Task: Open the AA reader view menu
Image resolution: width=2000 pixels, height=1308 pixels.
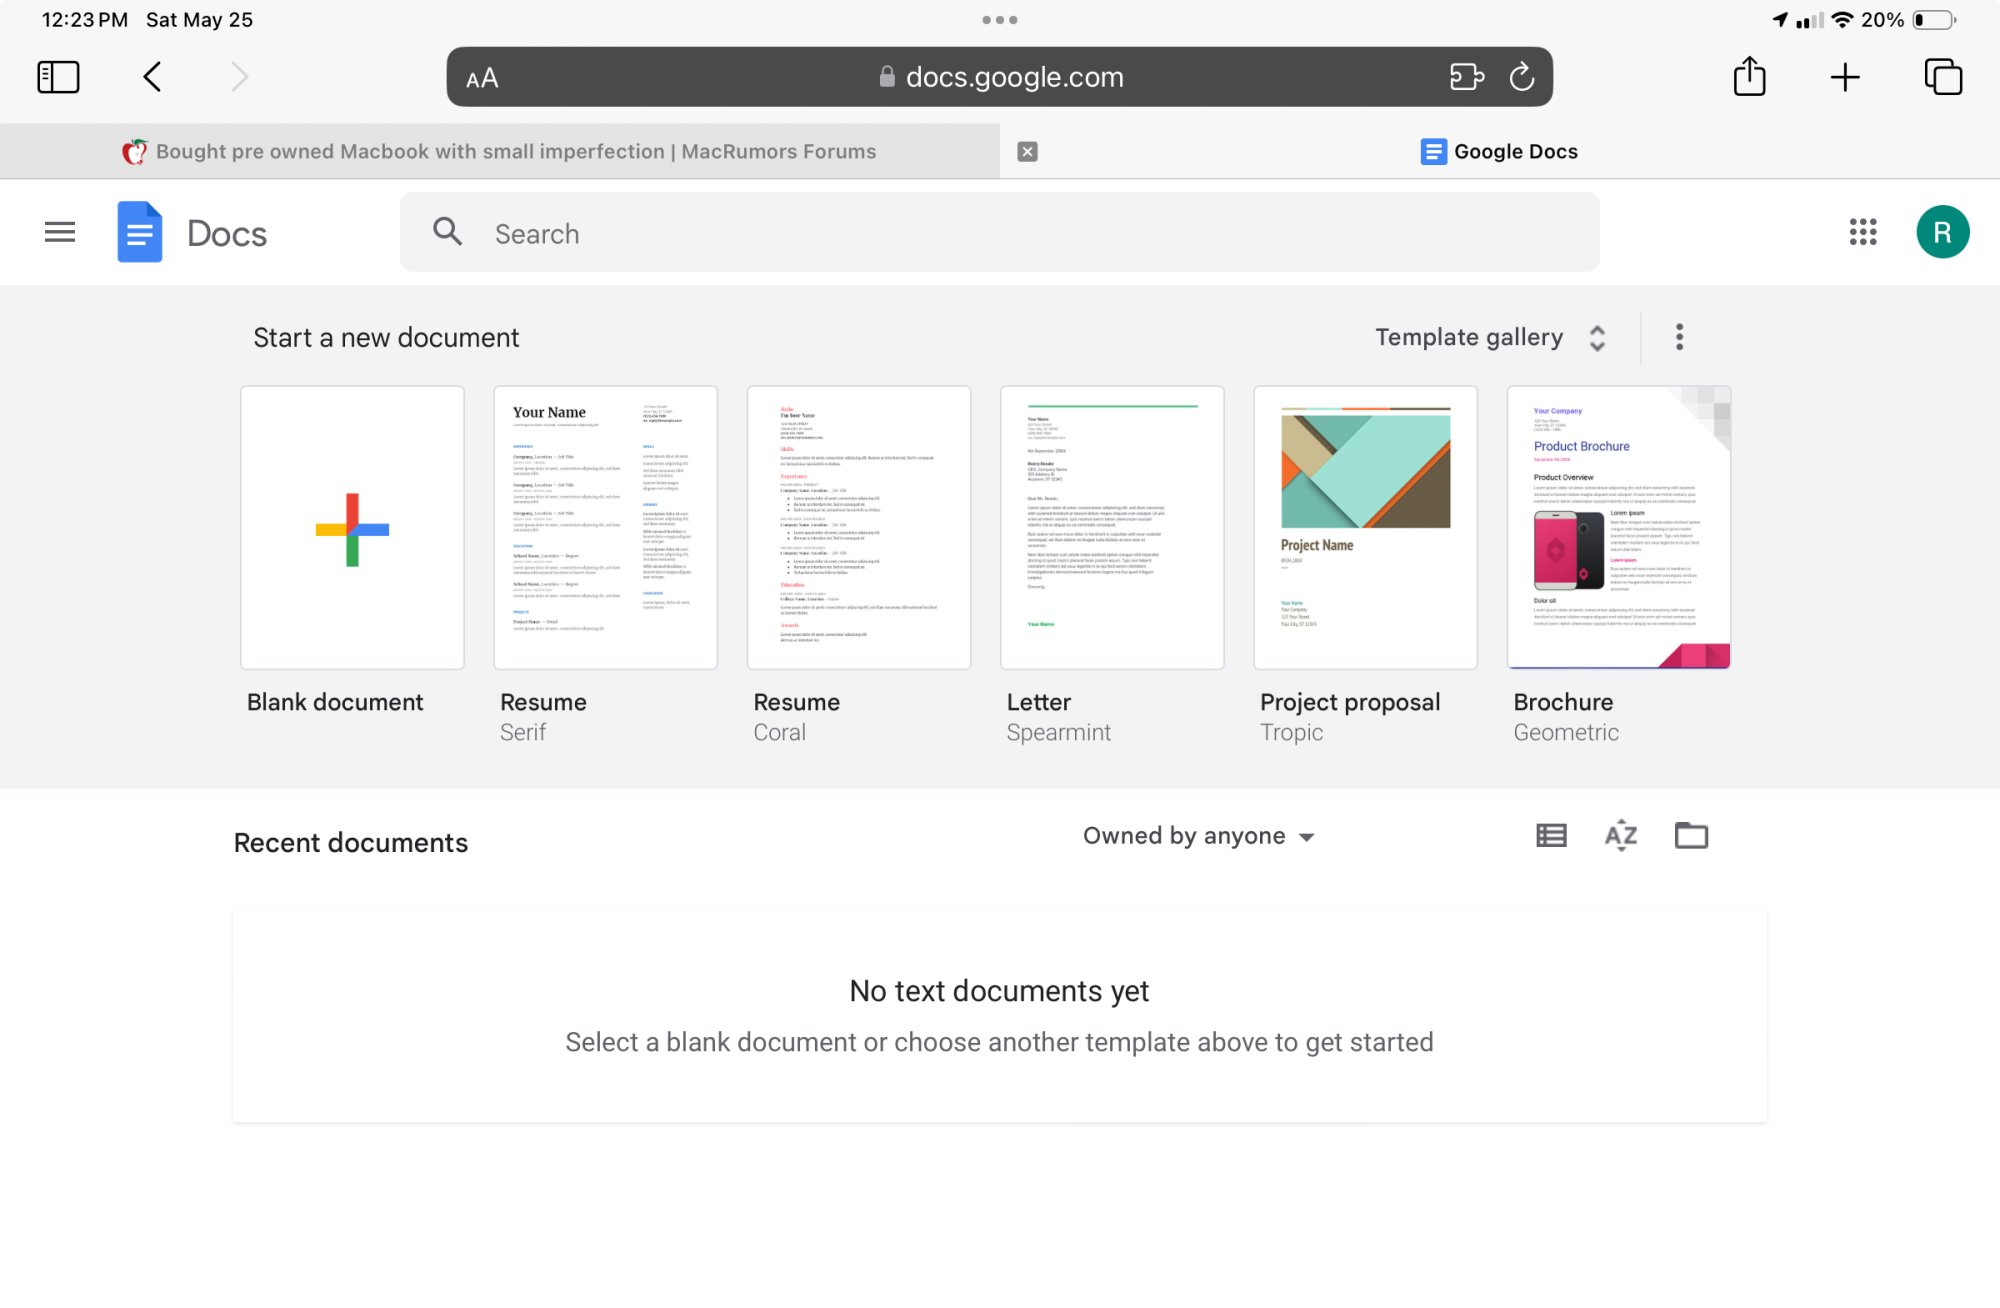Action: click(x=482, y=78)
